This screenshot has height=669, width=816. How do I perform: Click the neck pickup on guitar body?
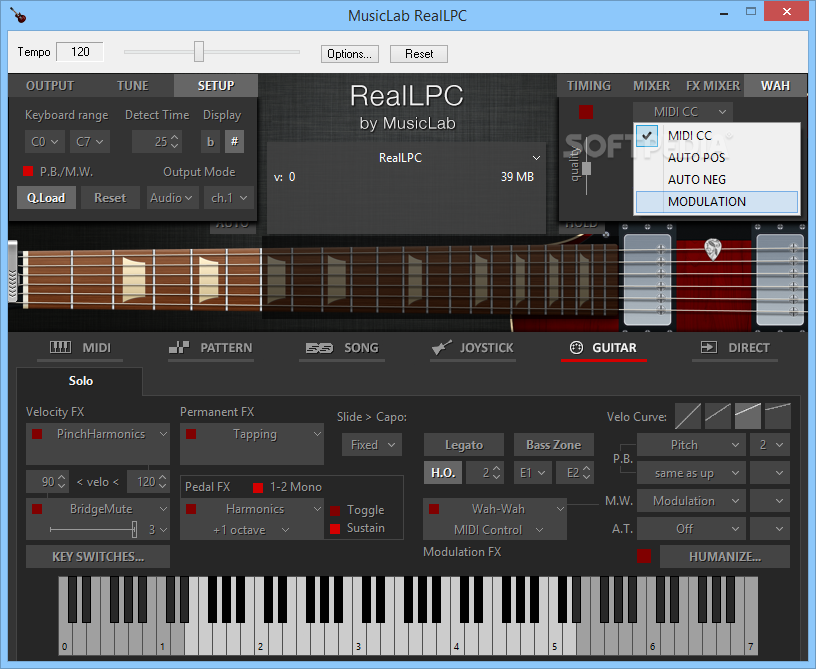[647, 279]
